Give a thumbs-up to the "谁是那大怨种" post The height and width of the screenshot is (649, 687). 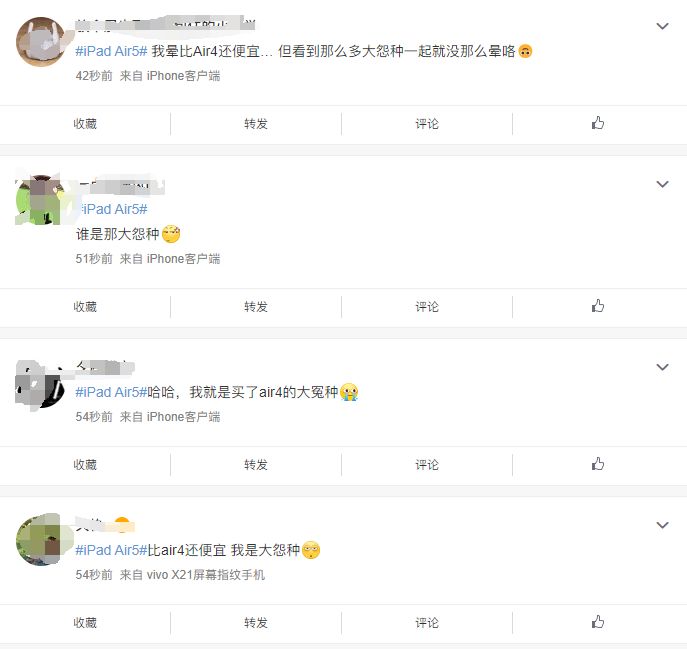pos(598,306)
